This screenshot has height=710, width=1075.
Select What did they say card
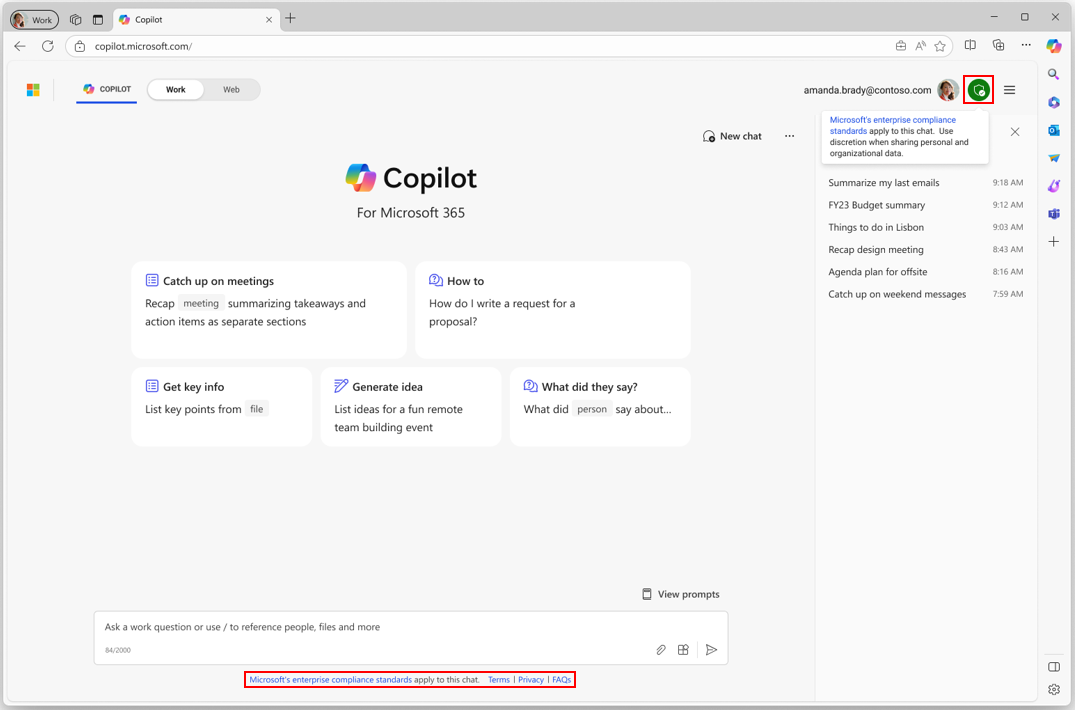coord(600,406)
